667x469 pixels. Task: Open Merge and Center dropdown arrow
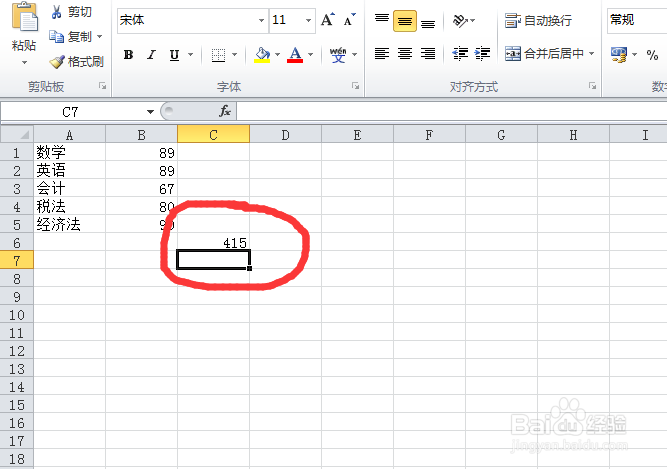click(591, 54)
